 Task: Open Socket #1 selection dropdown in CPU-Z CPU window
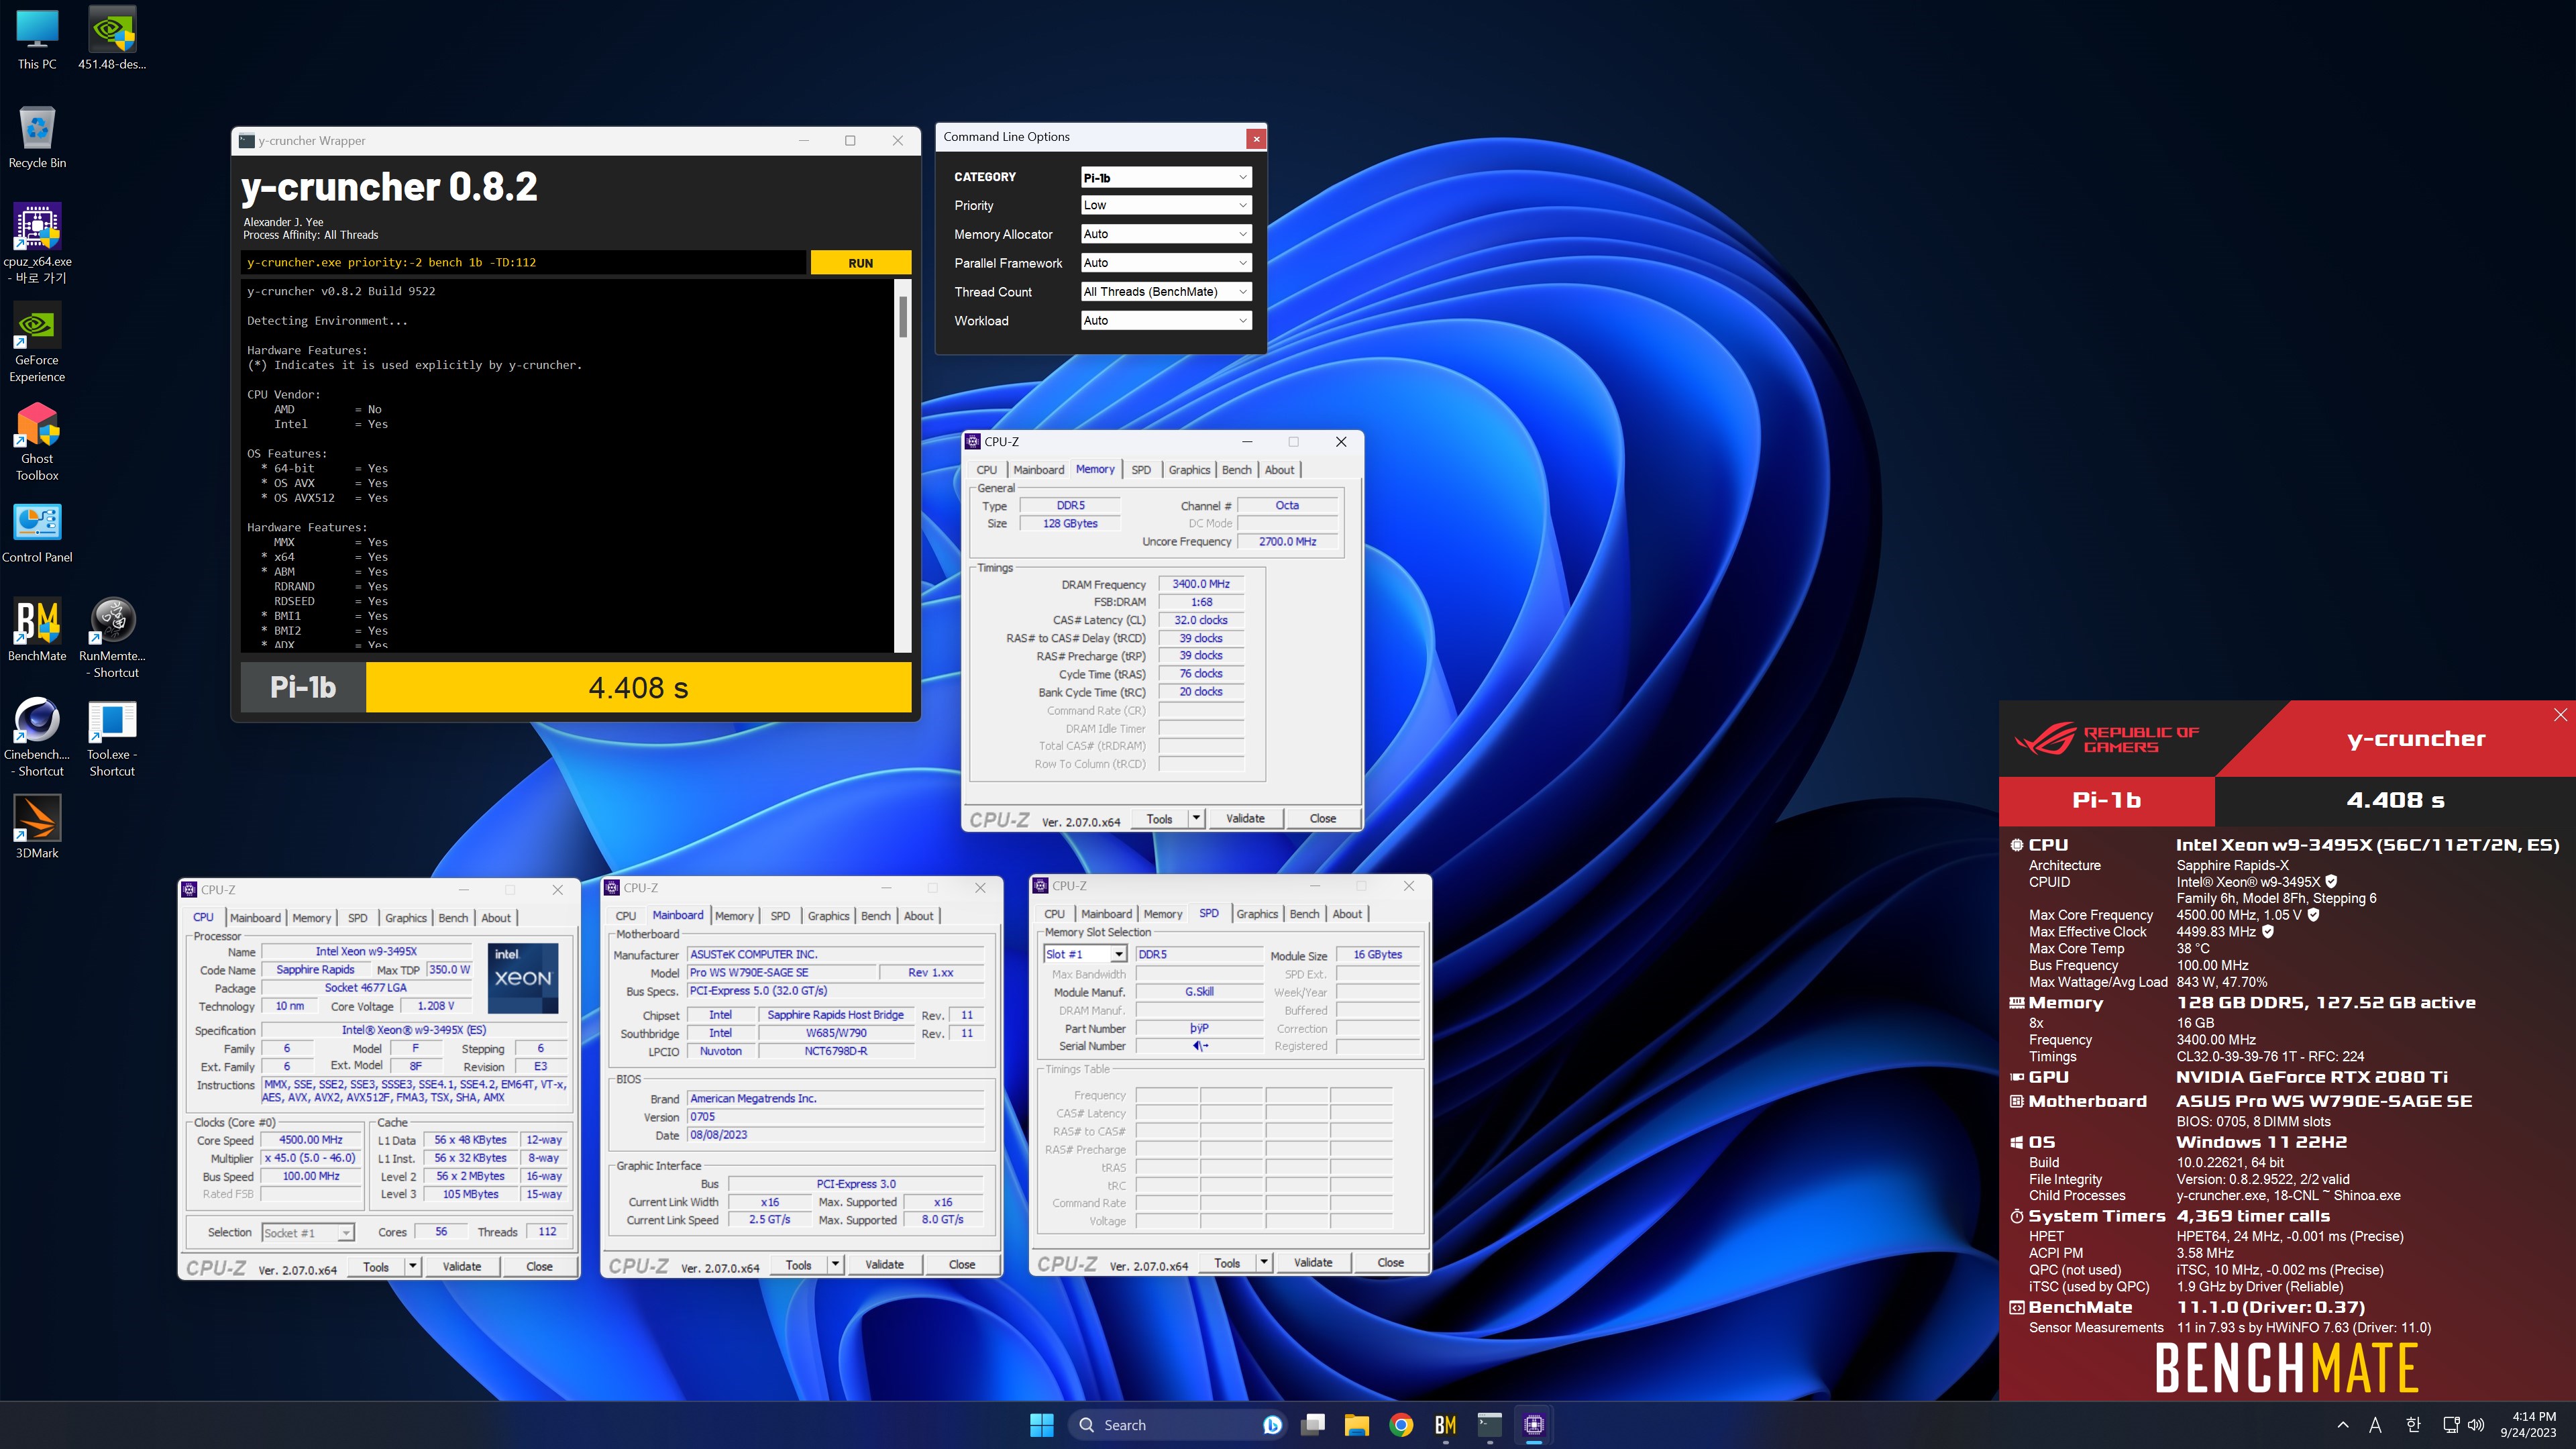click(x=308, y=1233)
